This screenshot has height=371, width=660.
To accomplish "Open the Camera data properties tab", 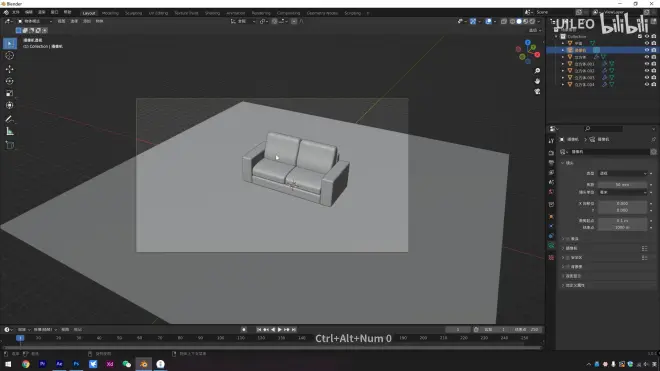I will point(551,246).
